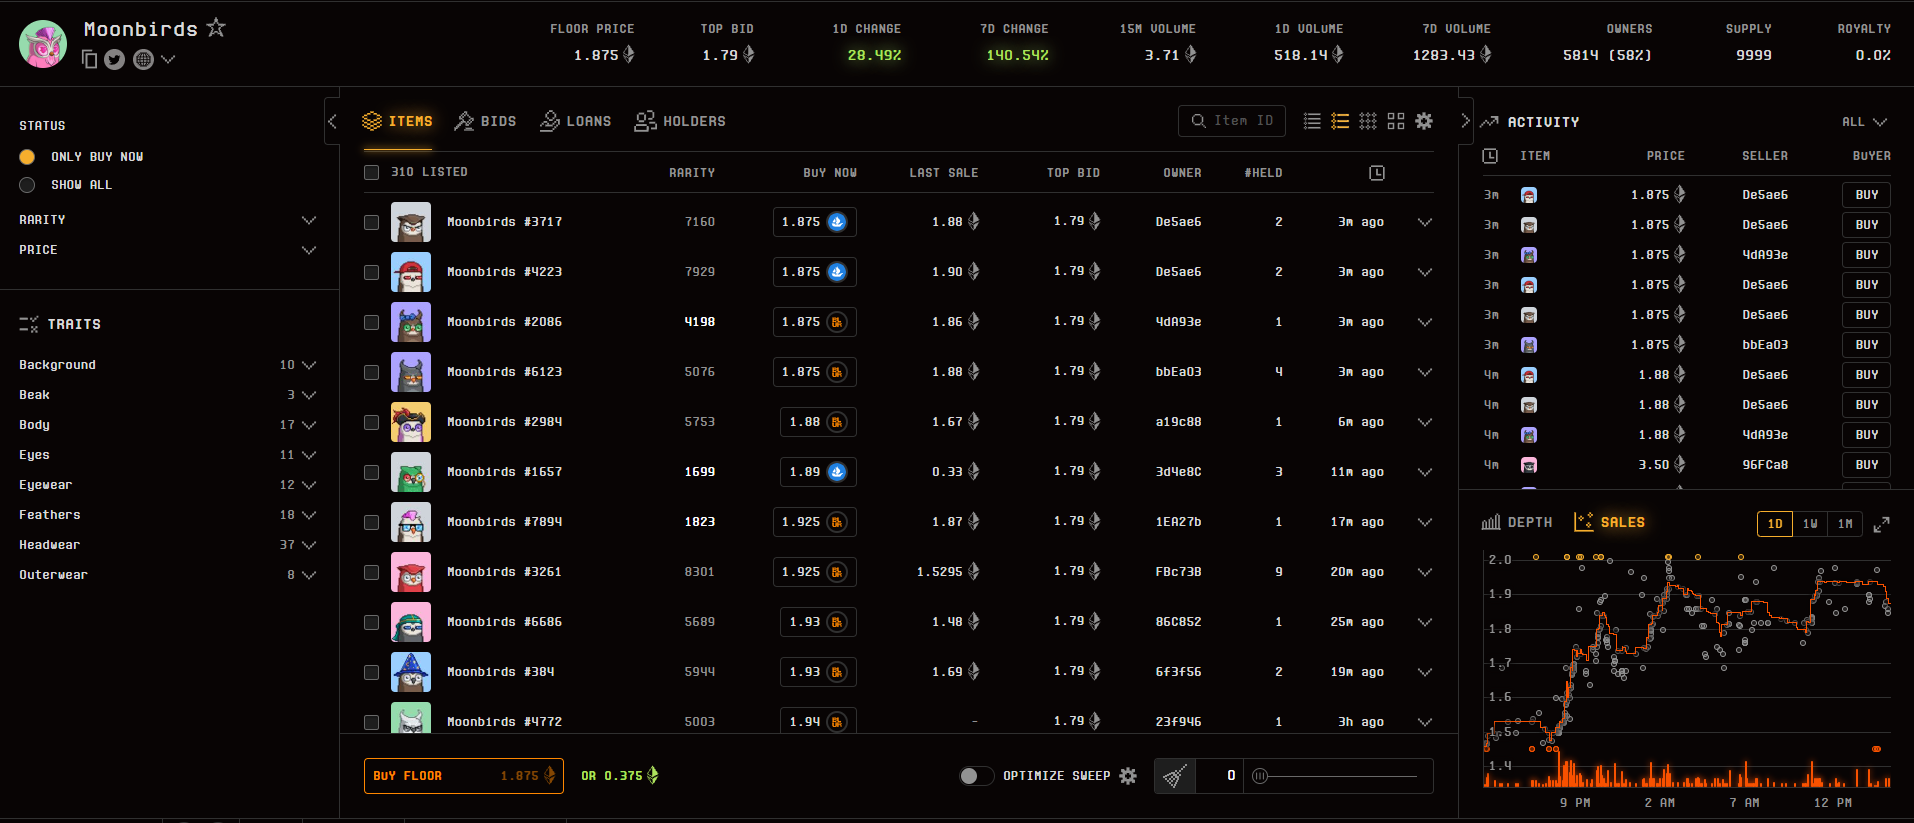Enable the Optimize Sweep toggle
The image size is (1914, 823).
[975, 776]
